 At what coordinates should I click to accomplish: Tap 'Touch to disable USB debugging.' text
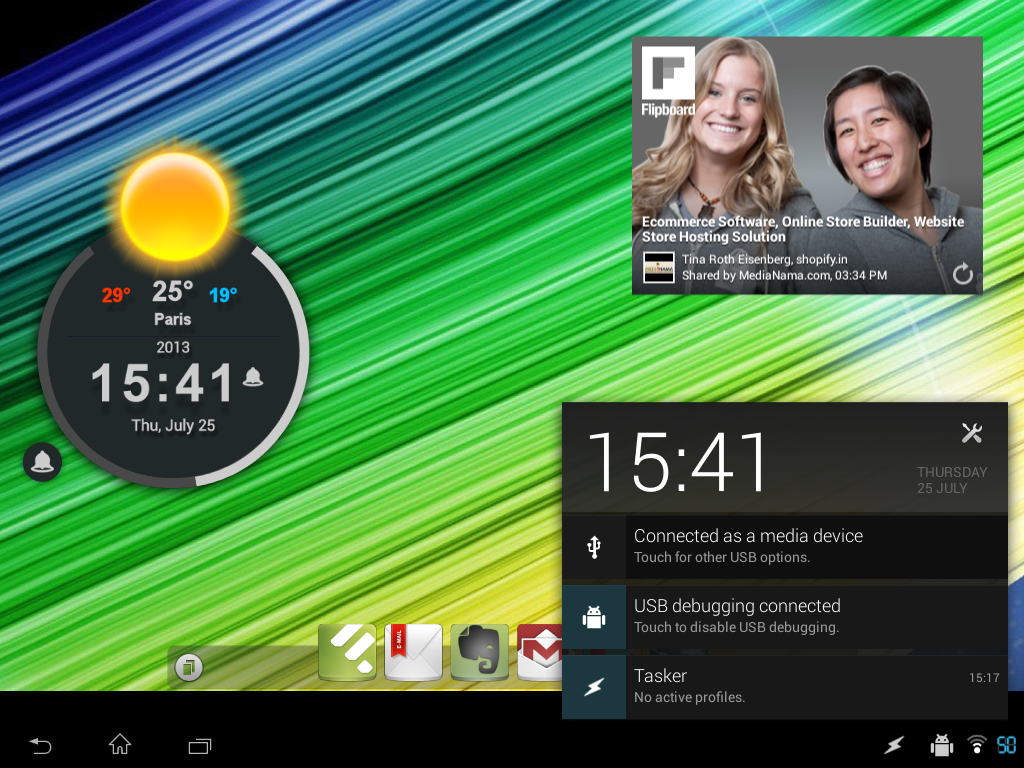point(736,627)
